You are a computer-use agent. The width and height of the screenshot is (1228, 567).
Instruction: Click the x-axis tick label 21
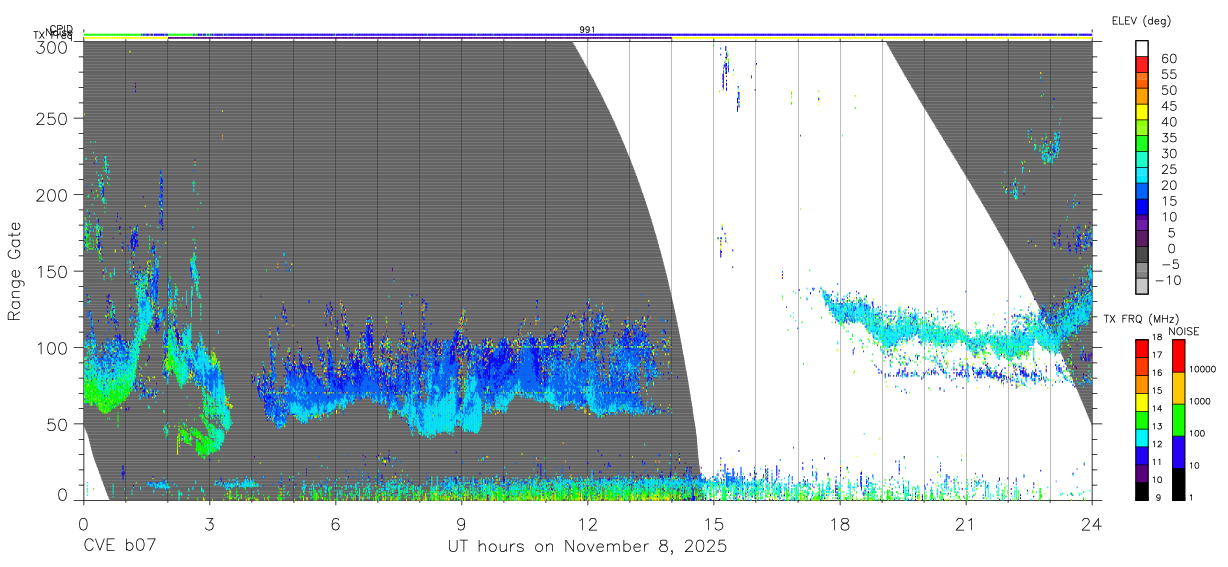(965, 523)
